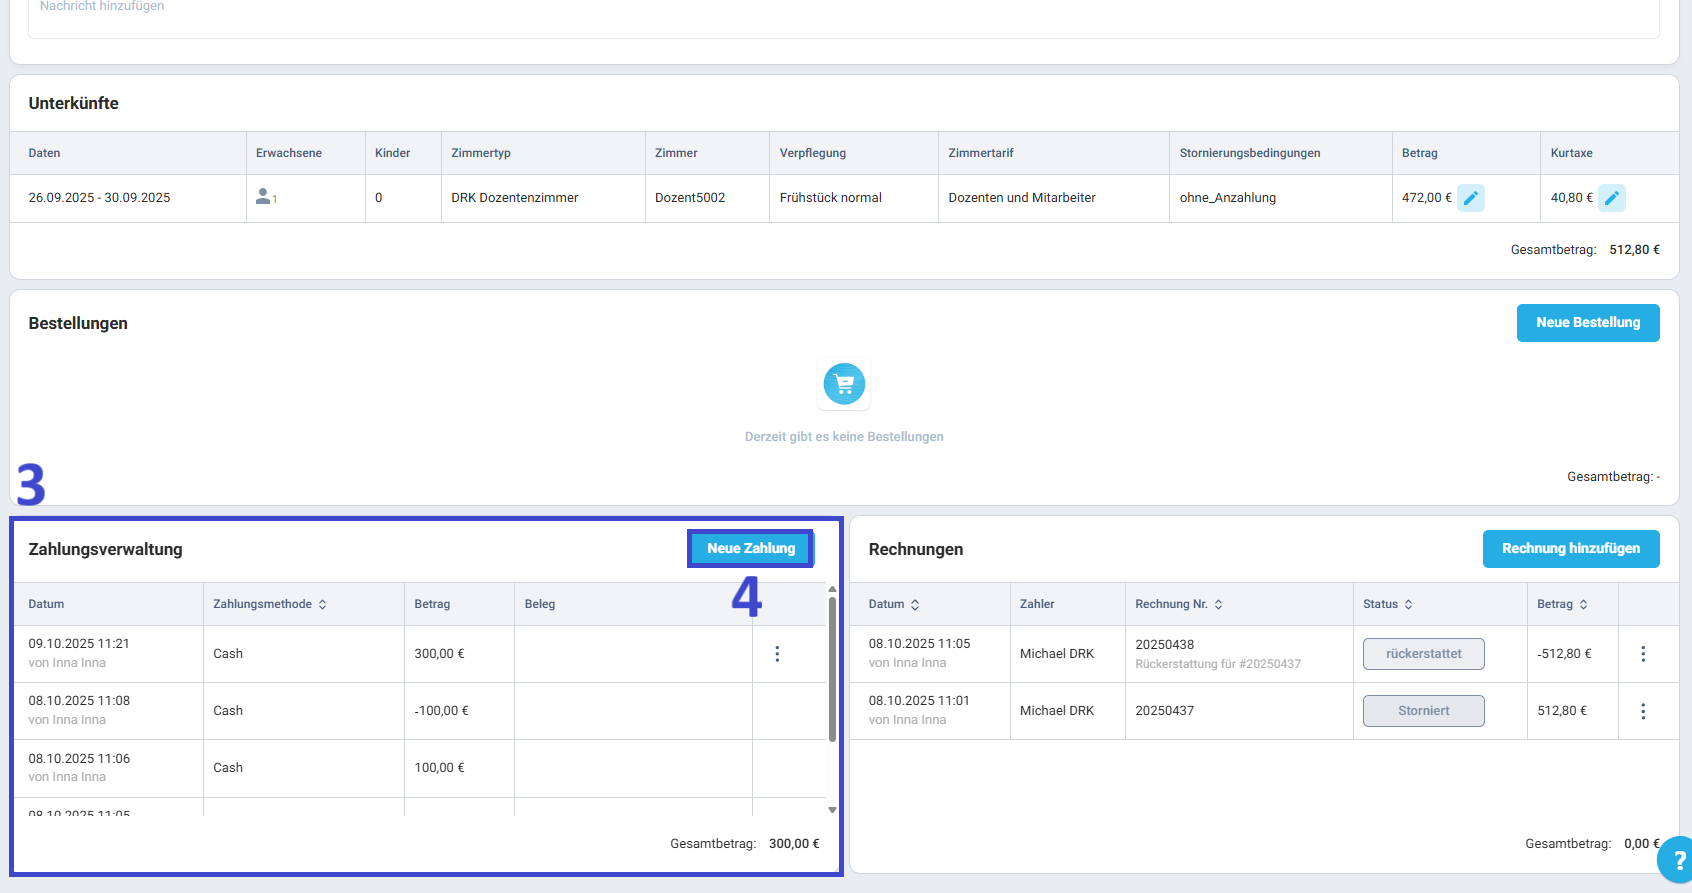
Task: Open the help question mark bubble
Action: pyautogui.click(x=1677, y=860)
